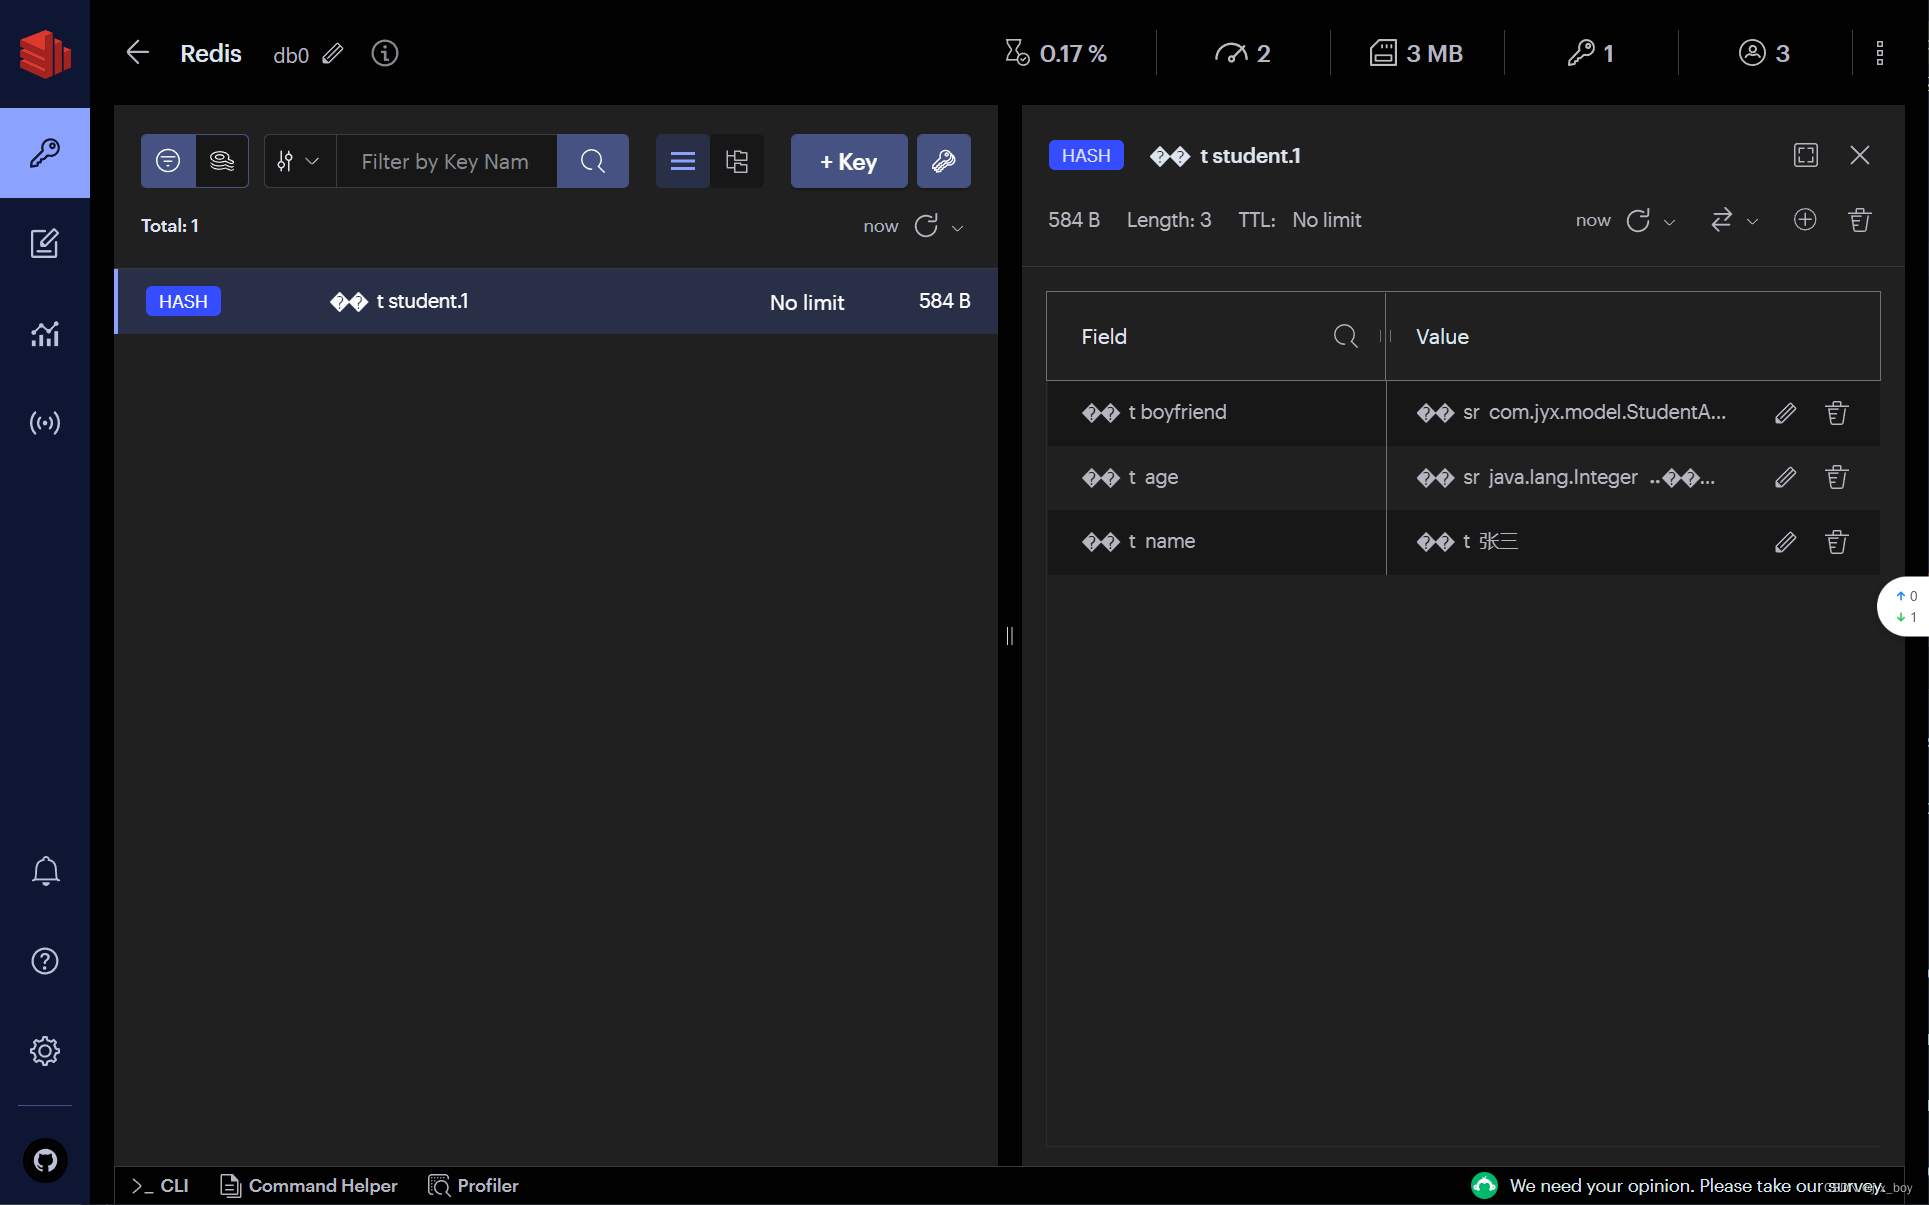This screenshot has height=1205, width=1929.
Task: Click the add new field icon
Action: point(1804,219)
